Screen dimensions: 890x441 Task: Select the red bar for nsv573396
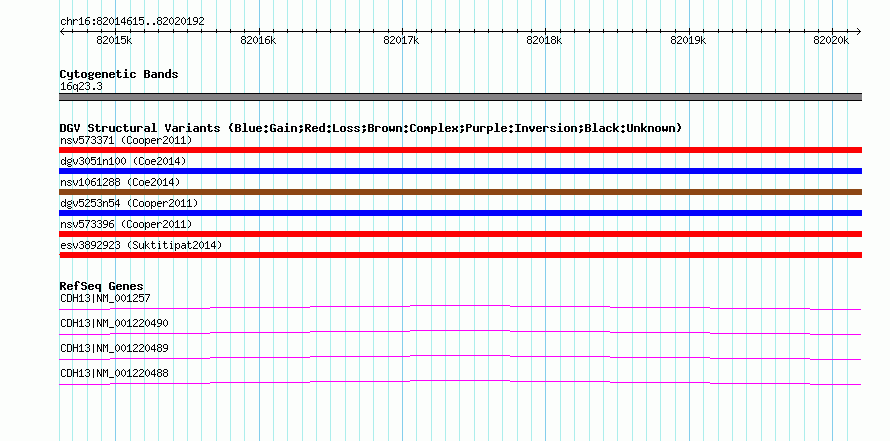coord(460,234)
